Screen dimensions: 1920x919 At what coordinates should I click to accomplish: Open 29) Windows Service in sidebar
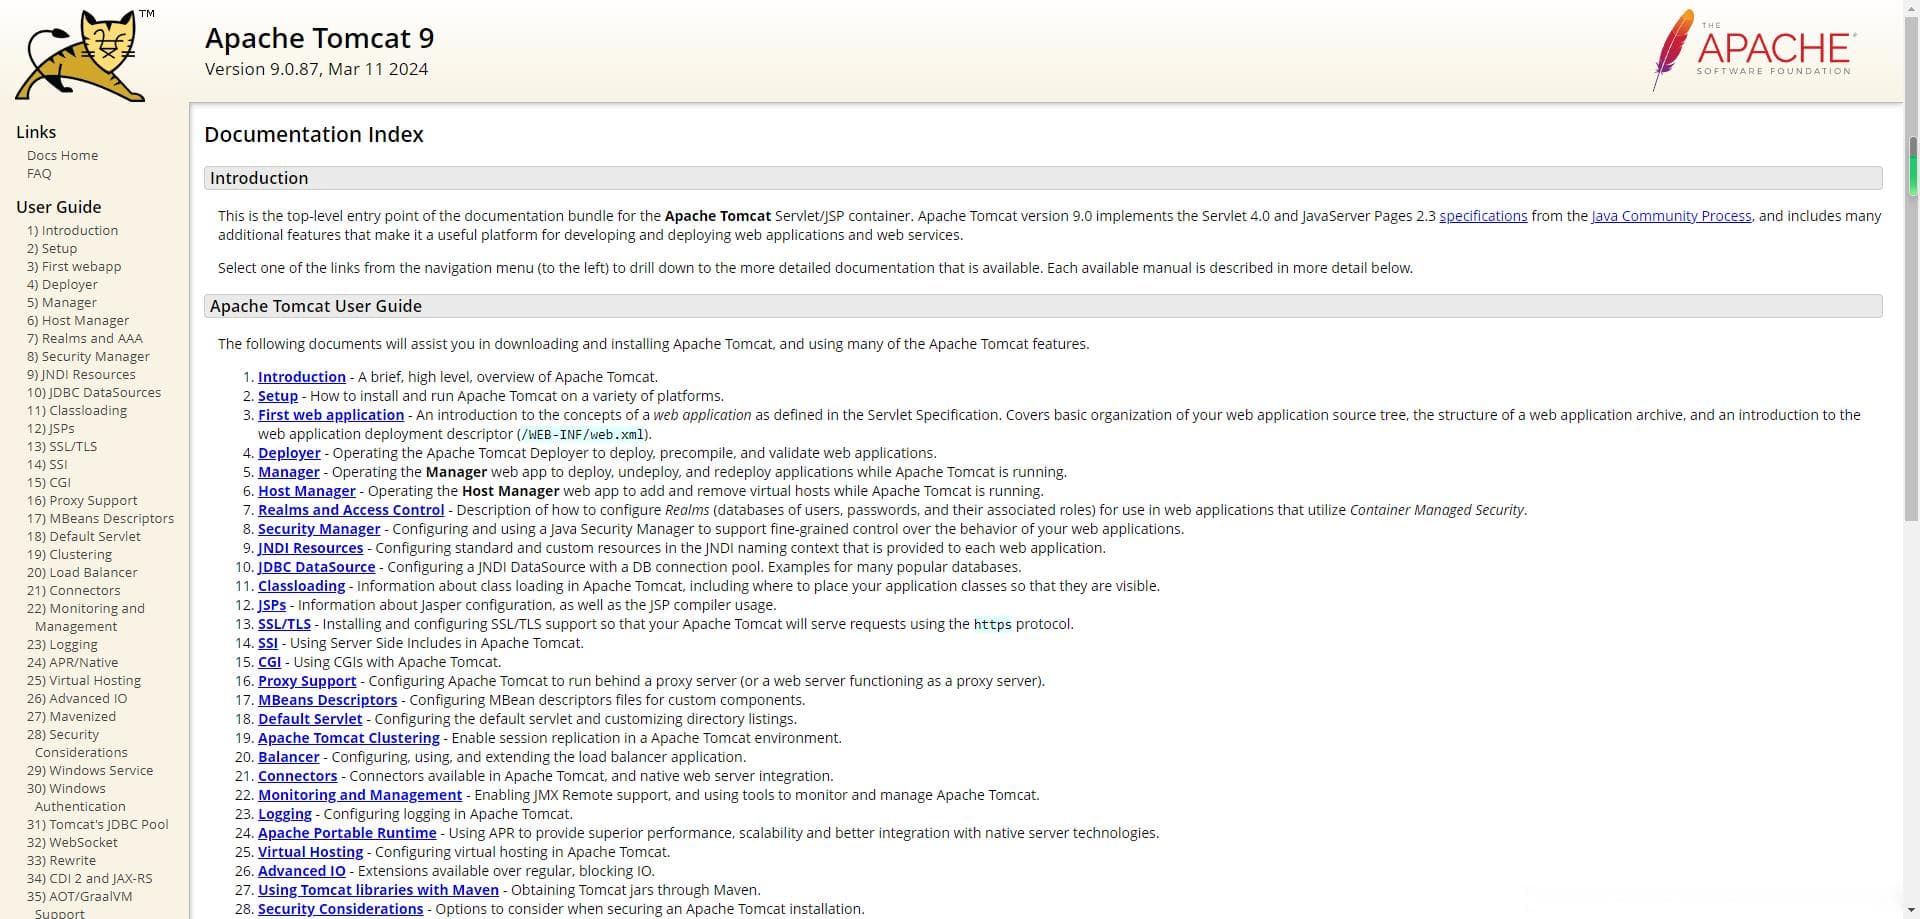90,770
